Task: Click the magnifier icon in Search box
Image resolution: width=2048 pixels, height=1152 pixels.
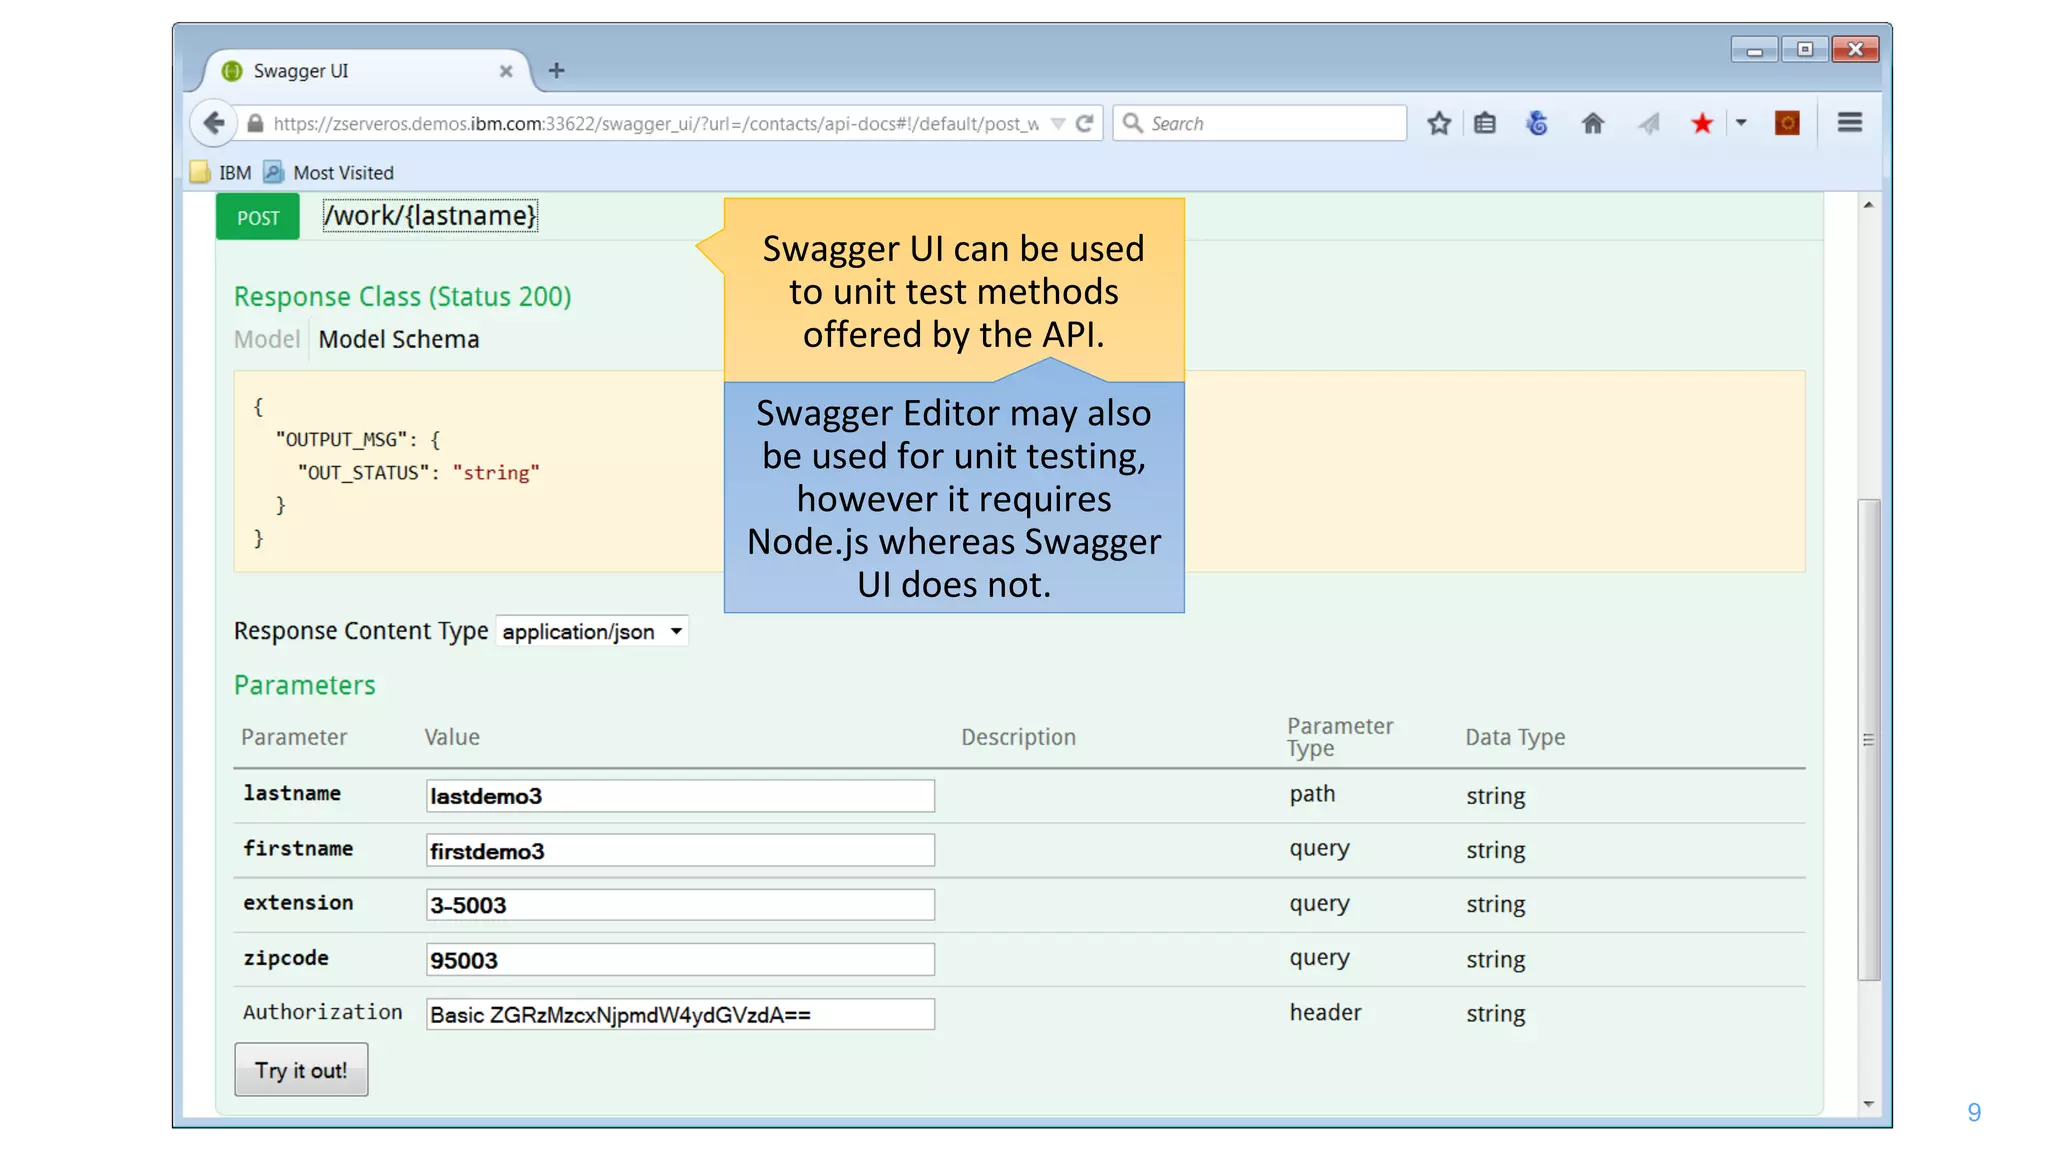Action: pos(1132,123)
